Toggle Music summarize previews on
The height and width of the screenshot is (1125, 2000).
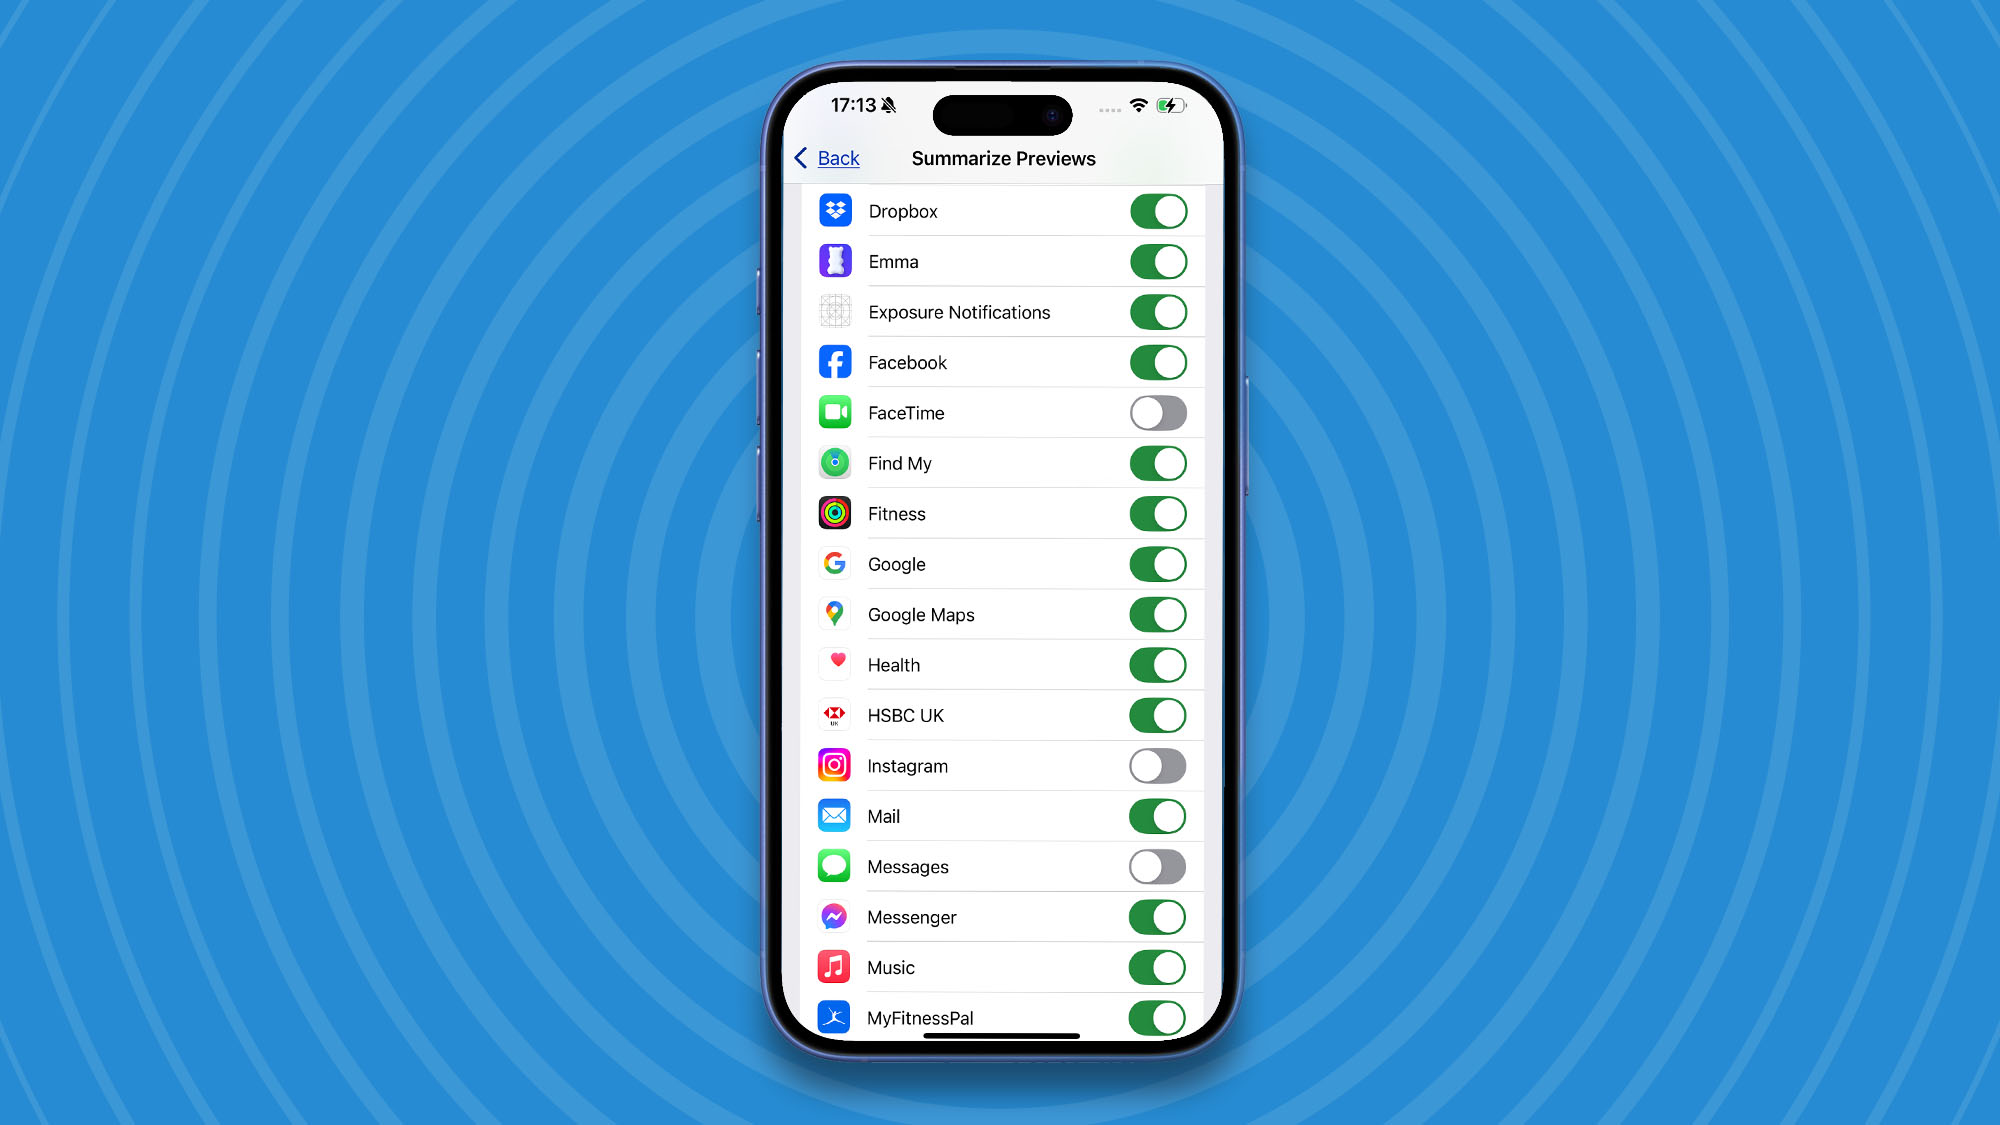tap(1155, 967)
